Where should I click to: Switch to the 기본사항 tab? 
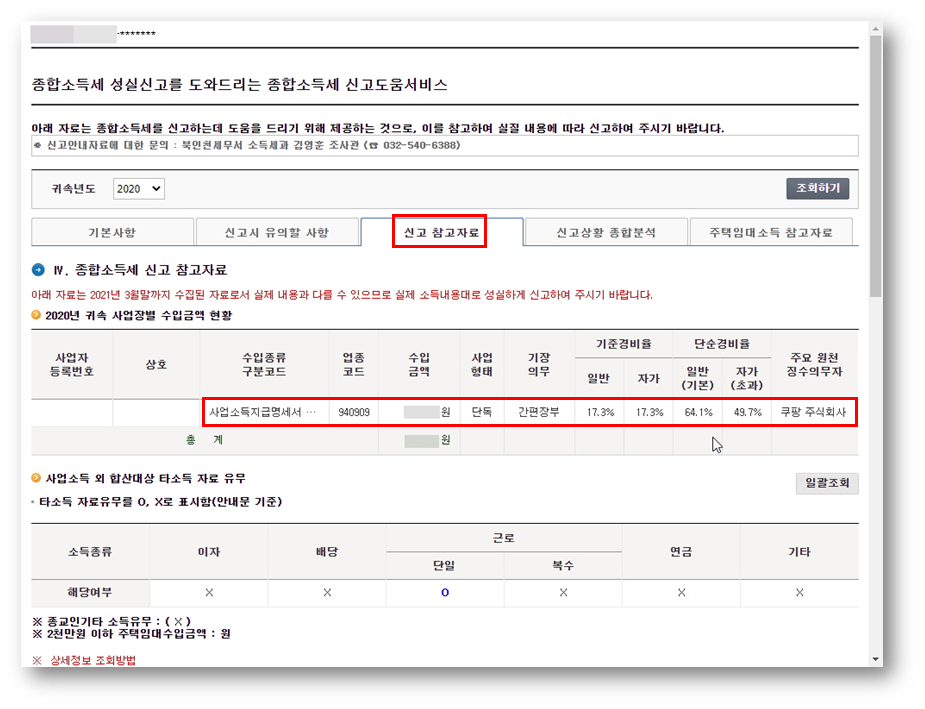(112, 232)
